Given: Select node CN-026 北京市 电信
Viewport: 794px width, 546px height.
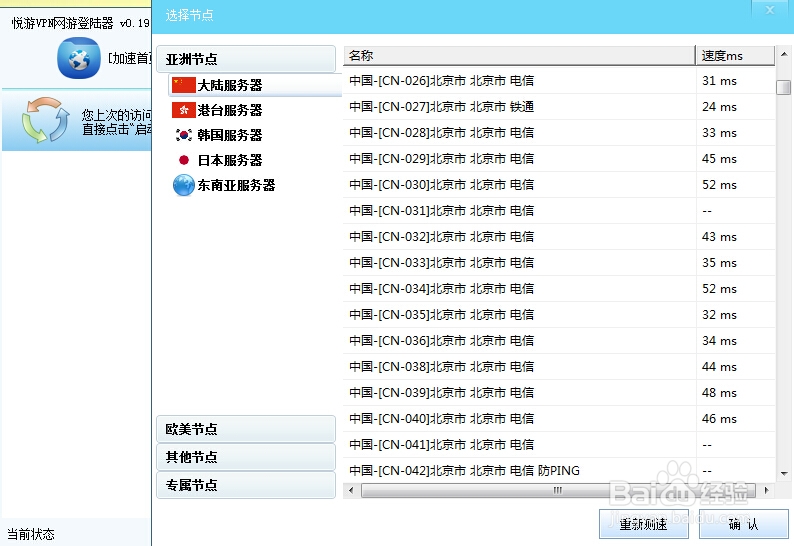Looking at the screenshot, I should point(559,81).
